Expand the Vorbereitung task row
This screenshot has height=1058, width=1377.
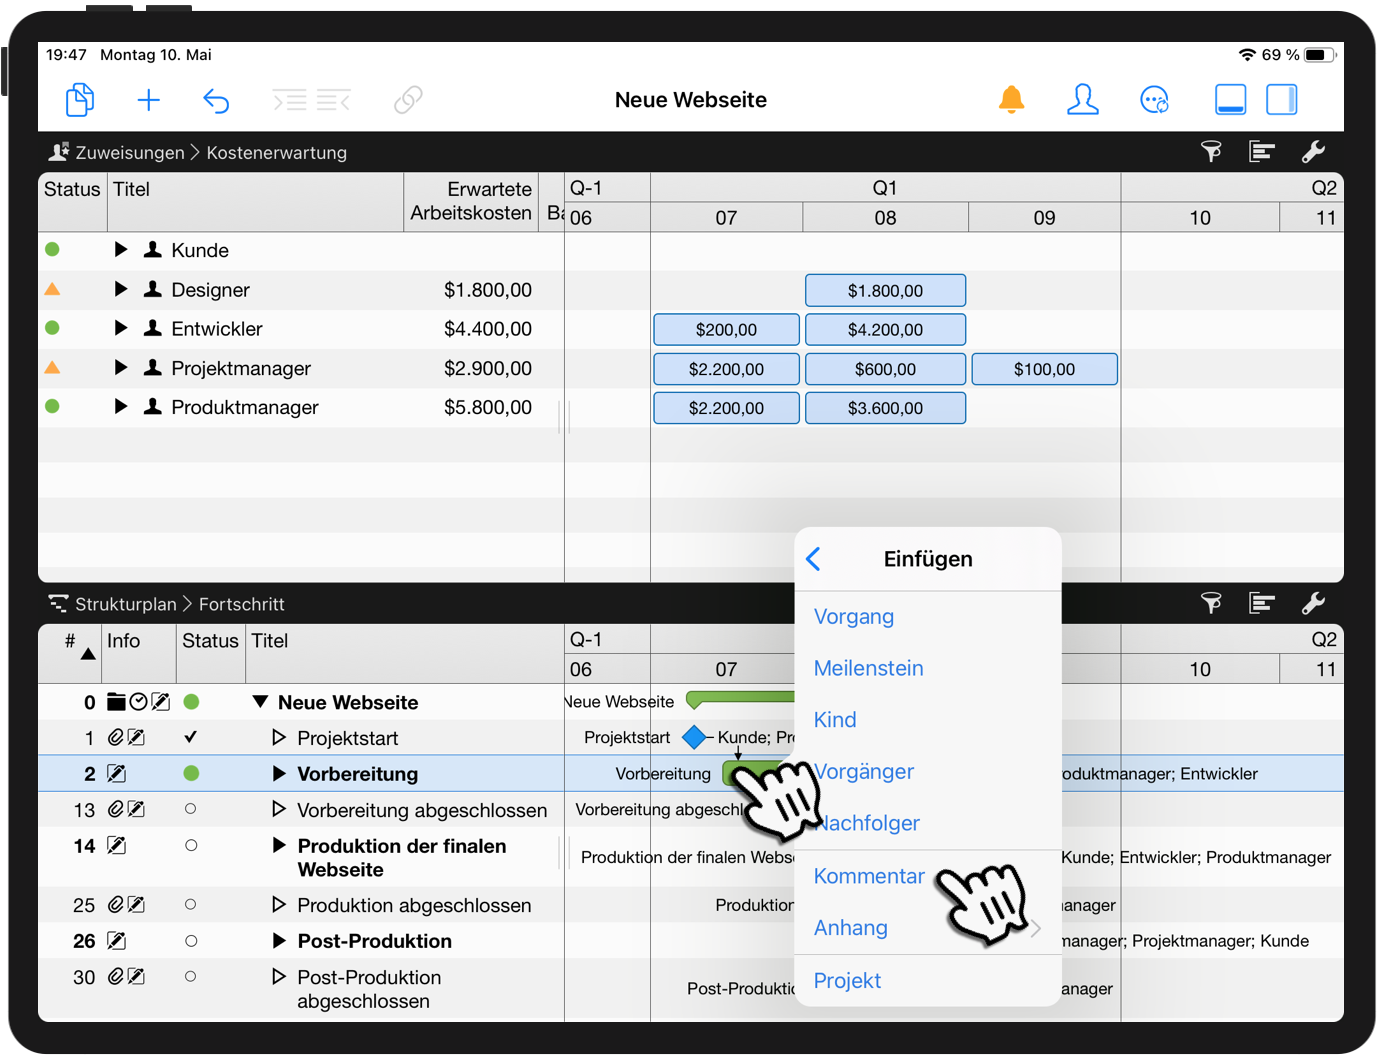pyautogui.click(x=277, y=773)
